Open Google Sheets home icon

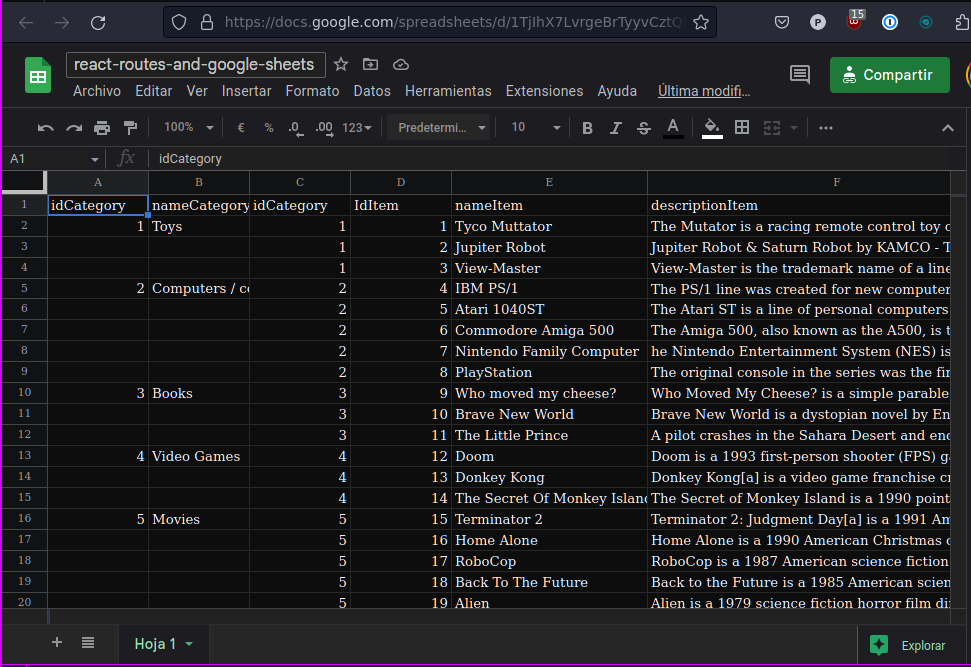tap(38, 76)
